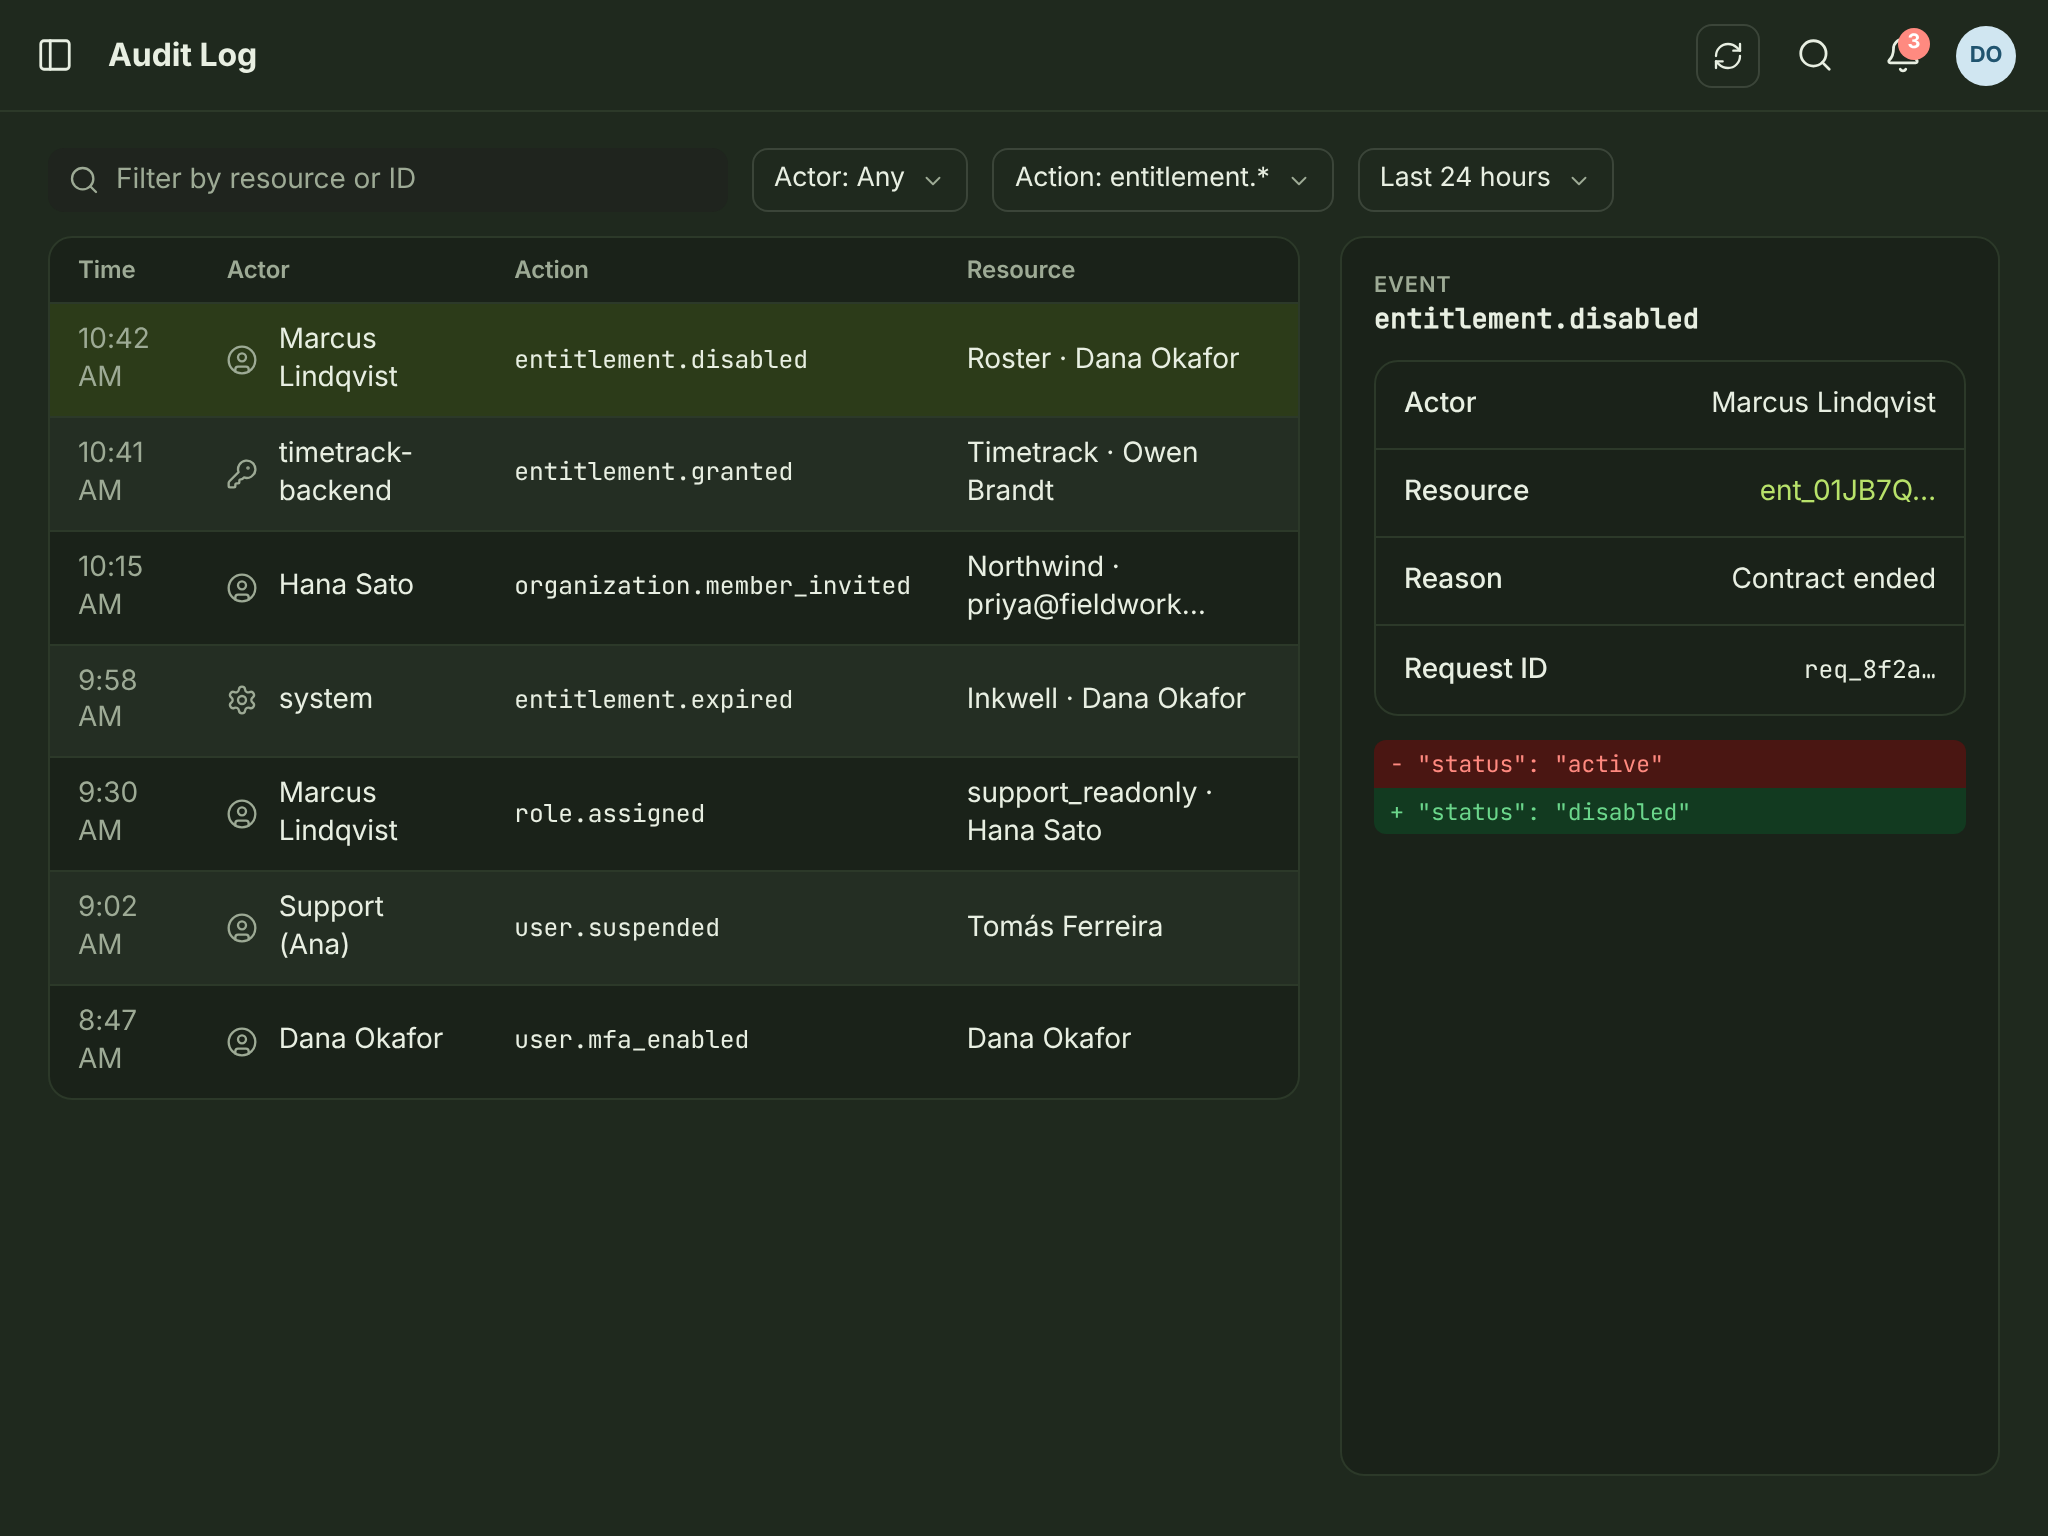
Task: Open the Actor: Any dropdown
Action: click(859, 180)
